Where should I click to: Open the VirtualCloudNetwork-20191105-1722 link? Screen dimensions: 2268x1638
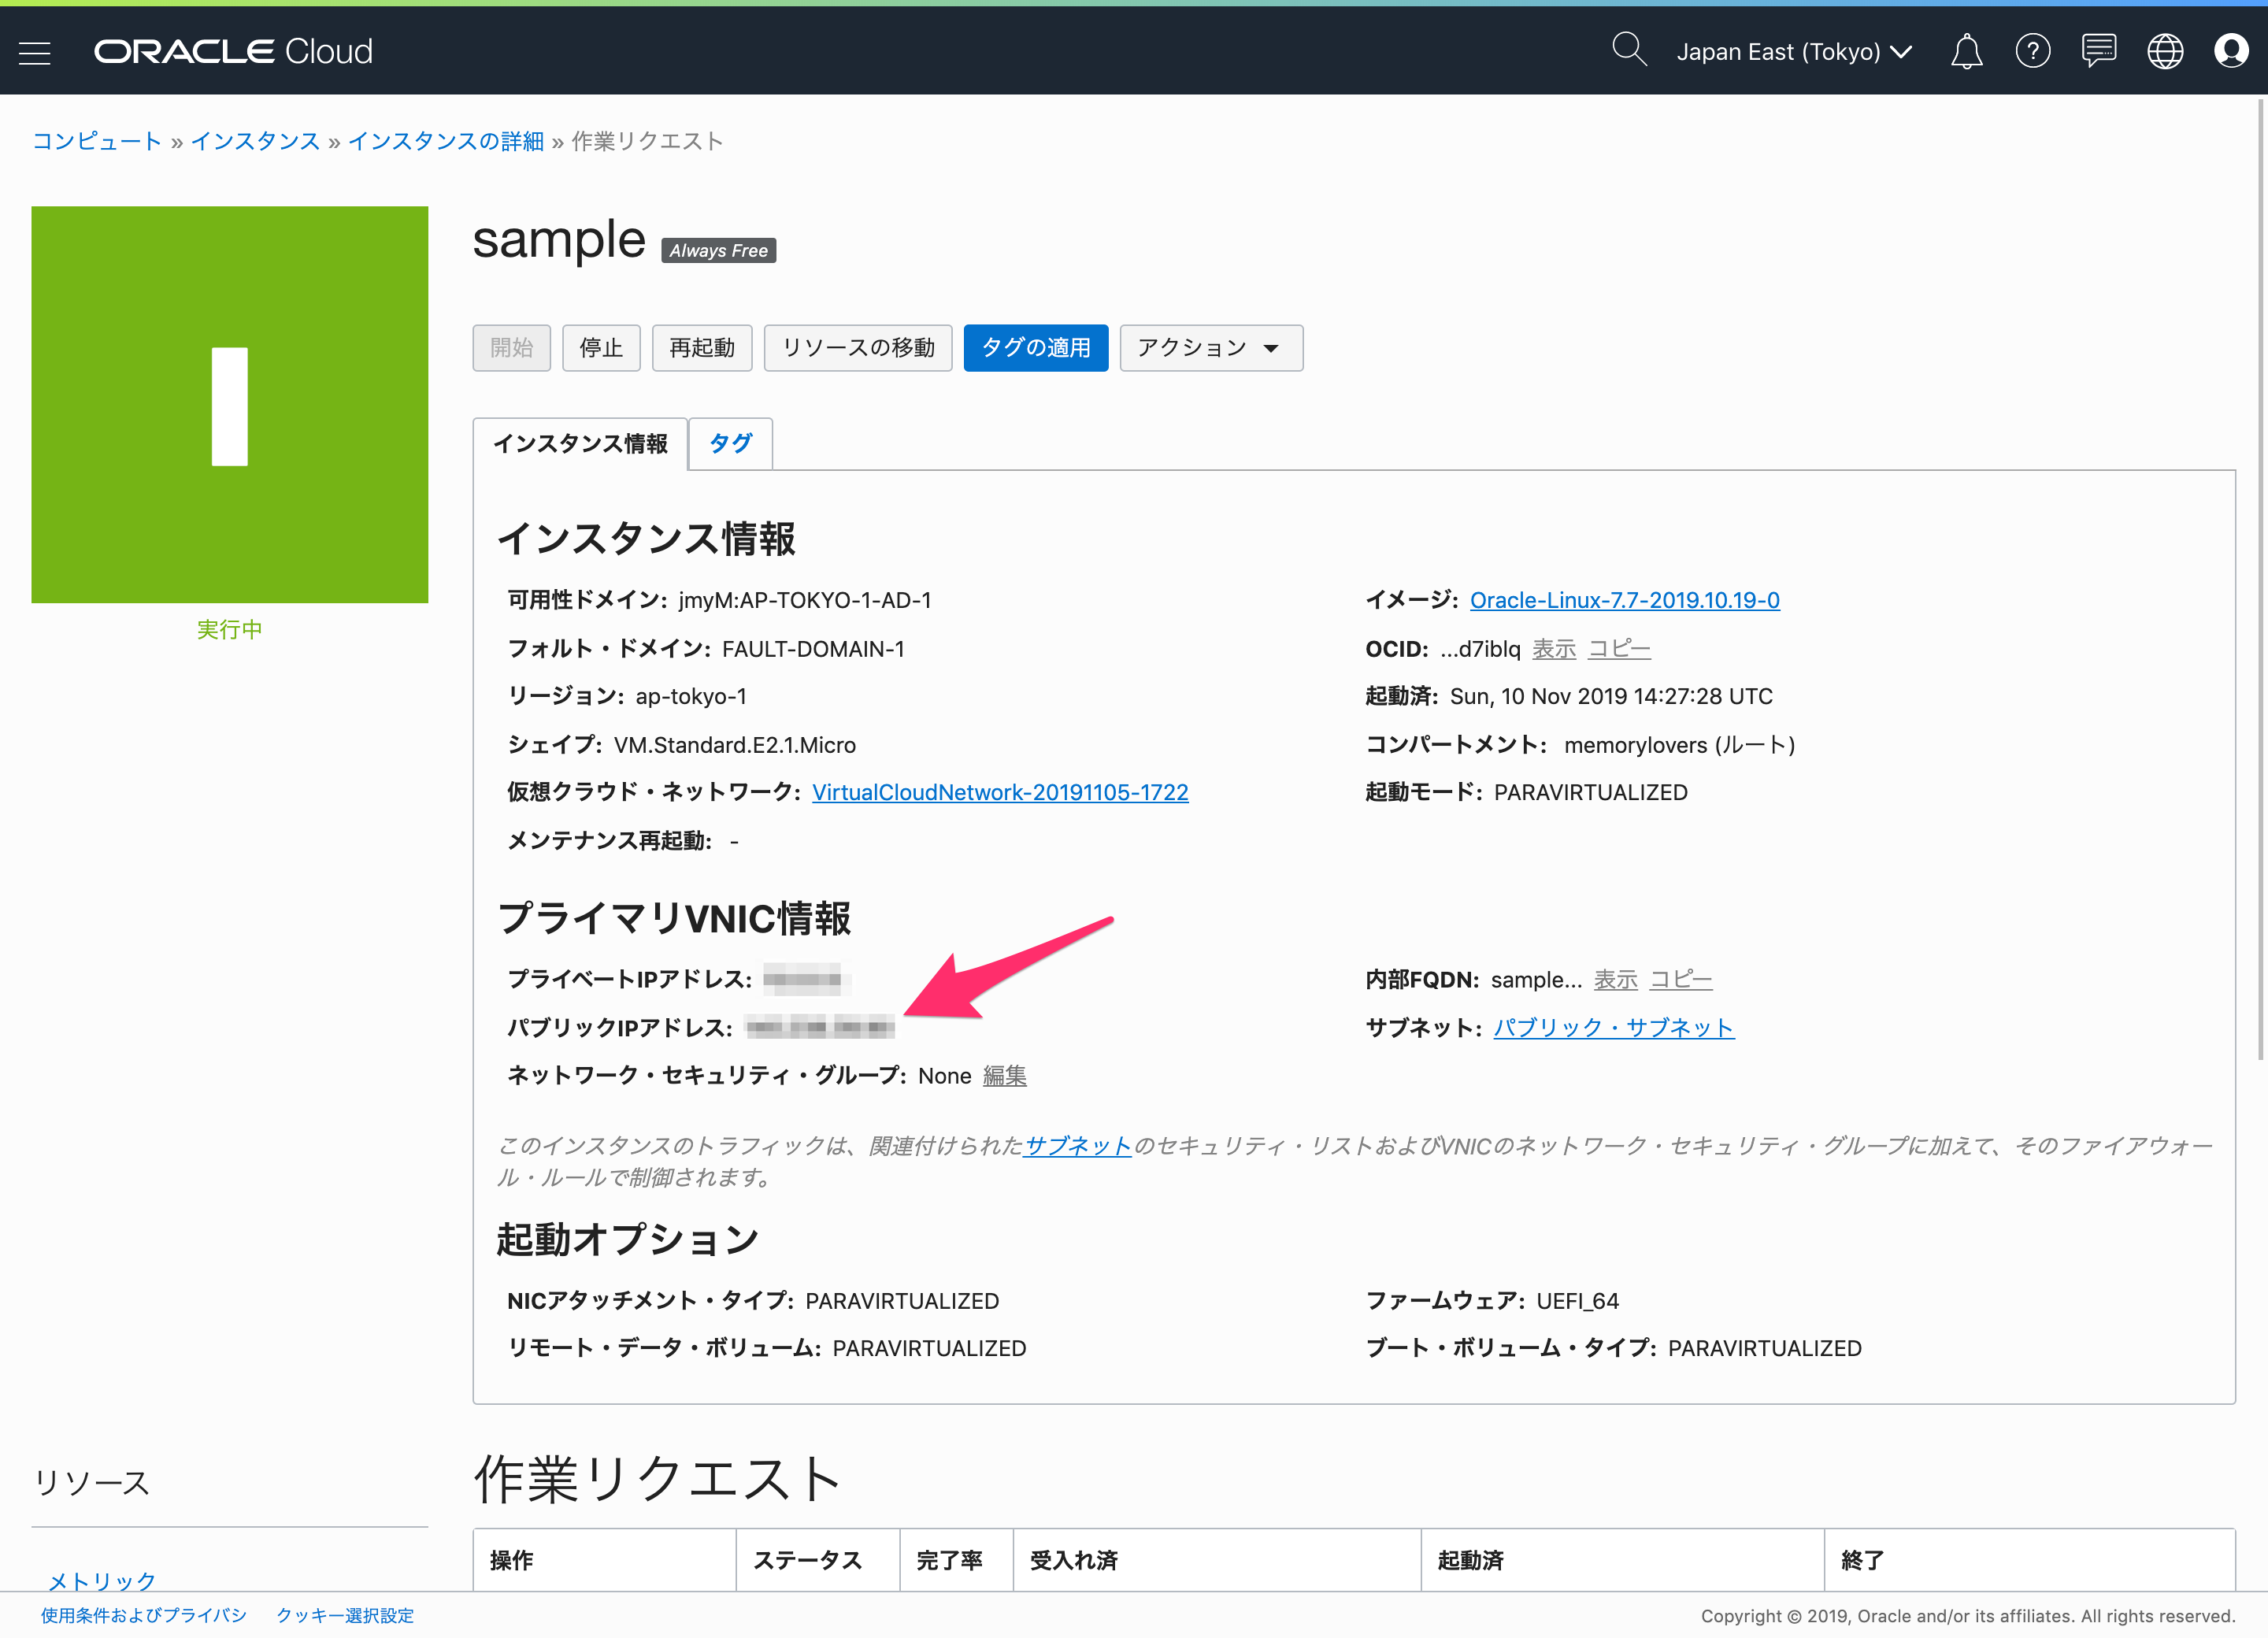tap(999, 792)
